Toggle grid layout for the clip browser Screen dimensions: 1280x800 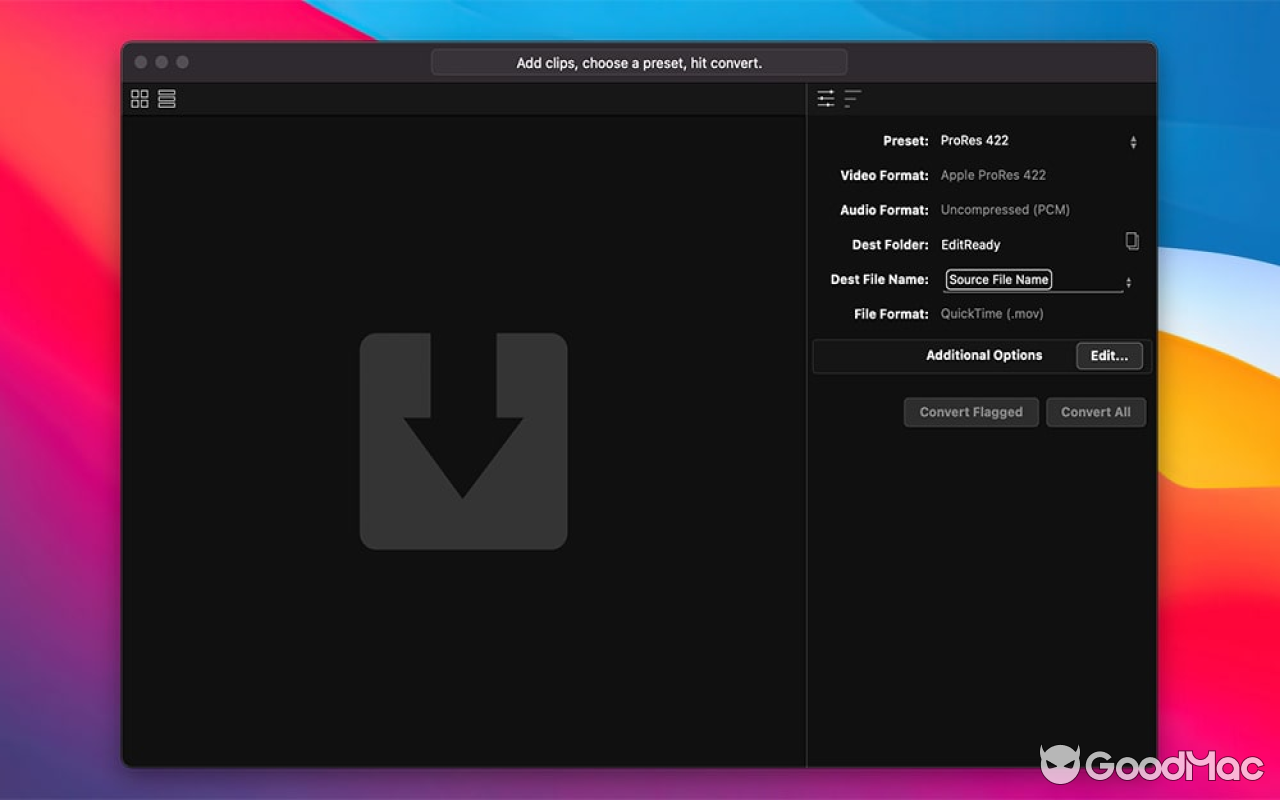pyautogui.click(x=139, y=98)
